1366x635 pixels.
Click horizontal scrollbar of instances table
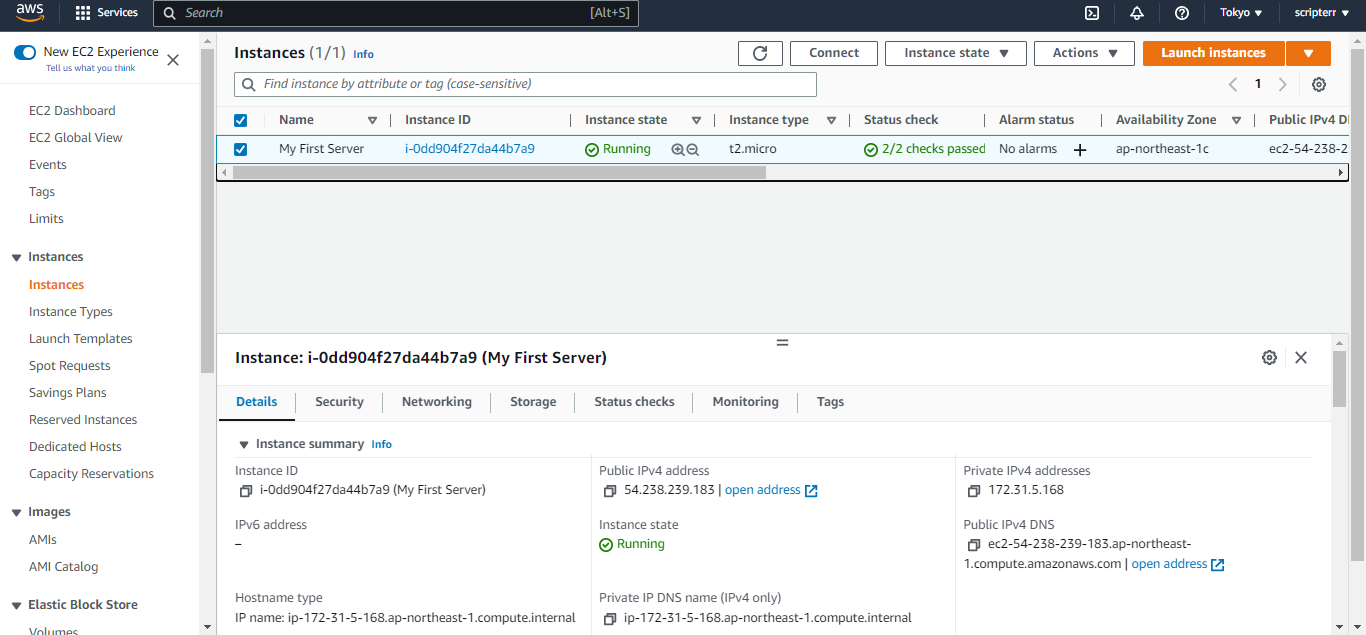498,172
